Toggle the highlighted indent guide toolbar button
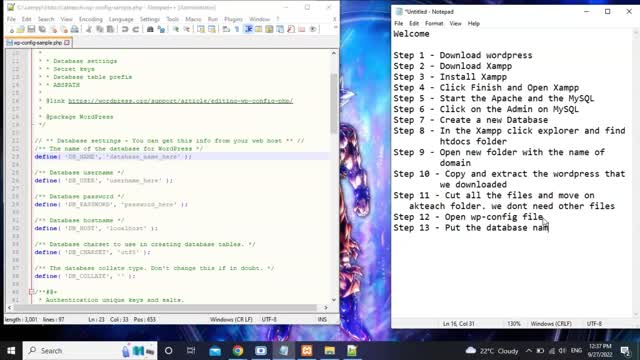Viewport: 640px width, 360px height. [248, 29]
